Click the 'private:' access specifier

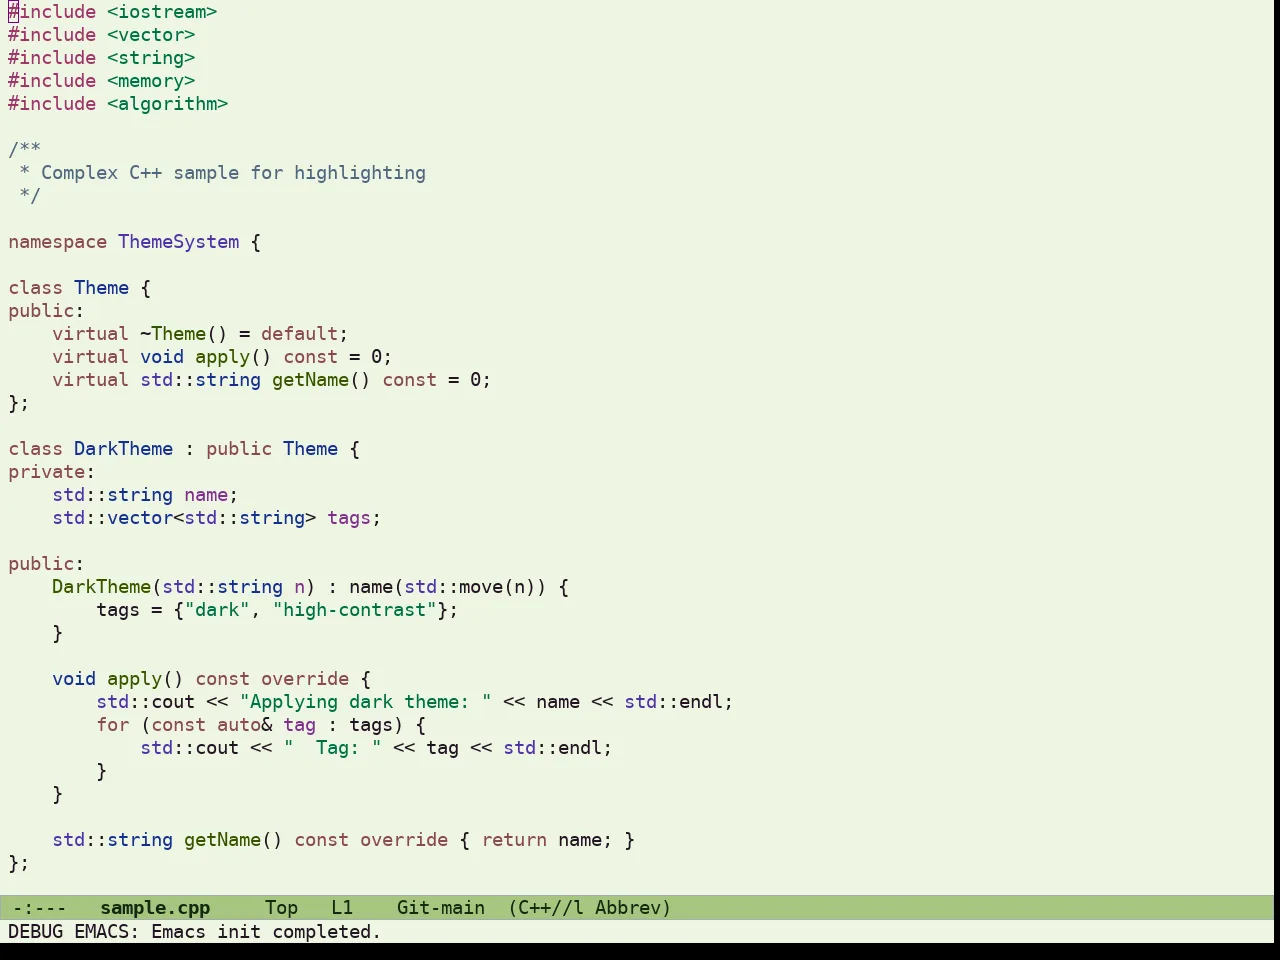(x=52, y=472)
